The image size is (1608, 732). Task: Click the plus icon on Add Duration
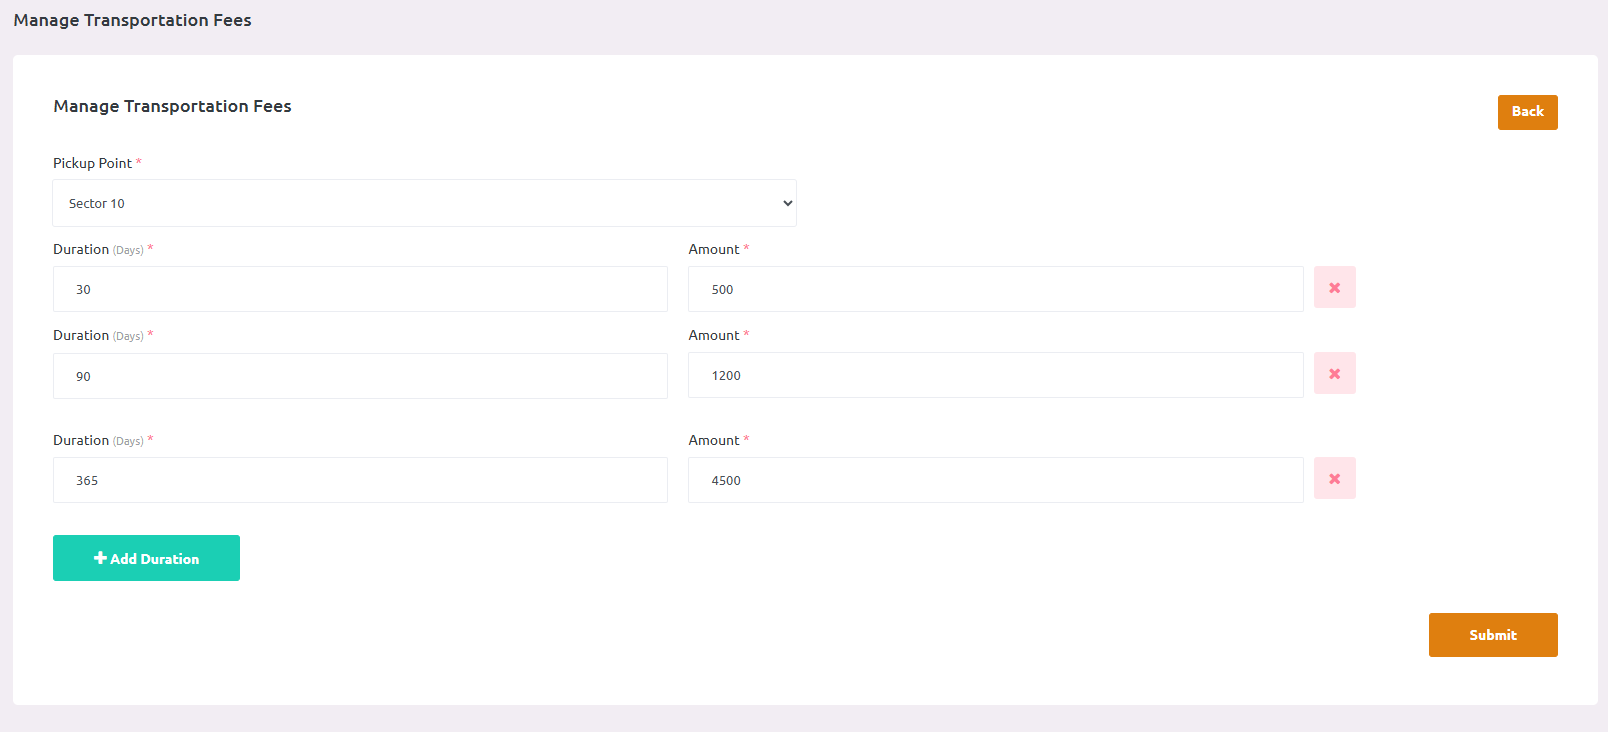coord(100,558)
